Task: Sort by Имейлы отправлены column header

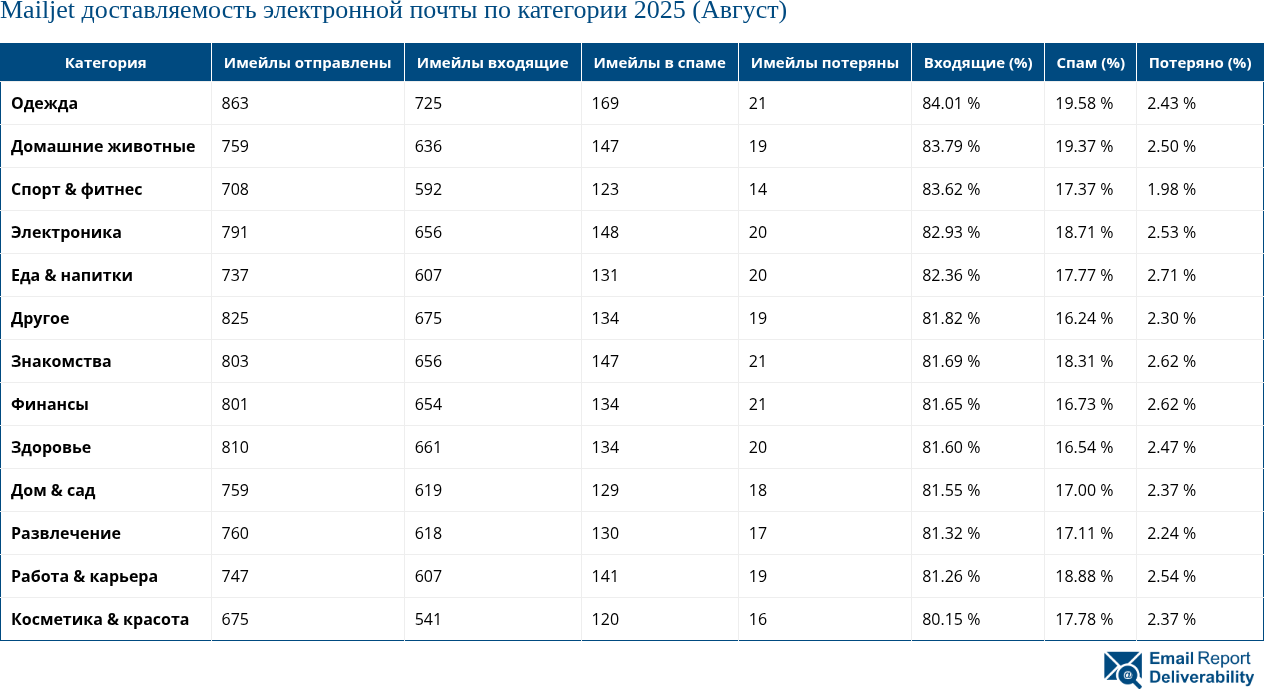Action: tap(307, 63)
